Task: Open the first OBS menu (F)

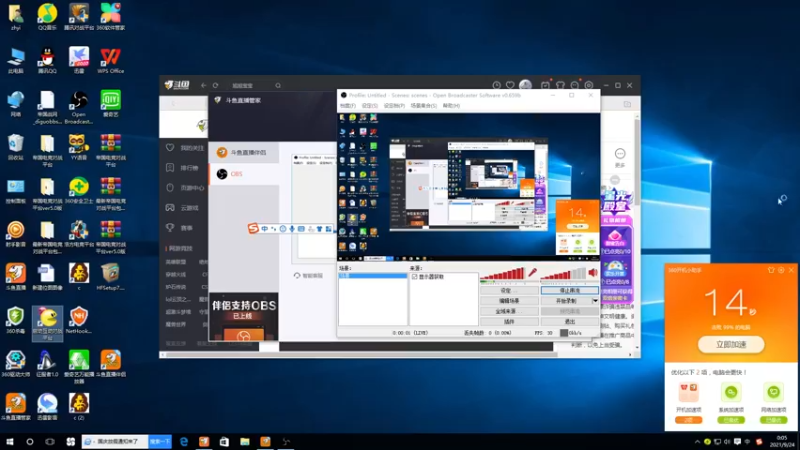Action: tap(347, 106)
